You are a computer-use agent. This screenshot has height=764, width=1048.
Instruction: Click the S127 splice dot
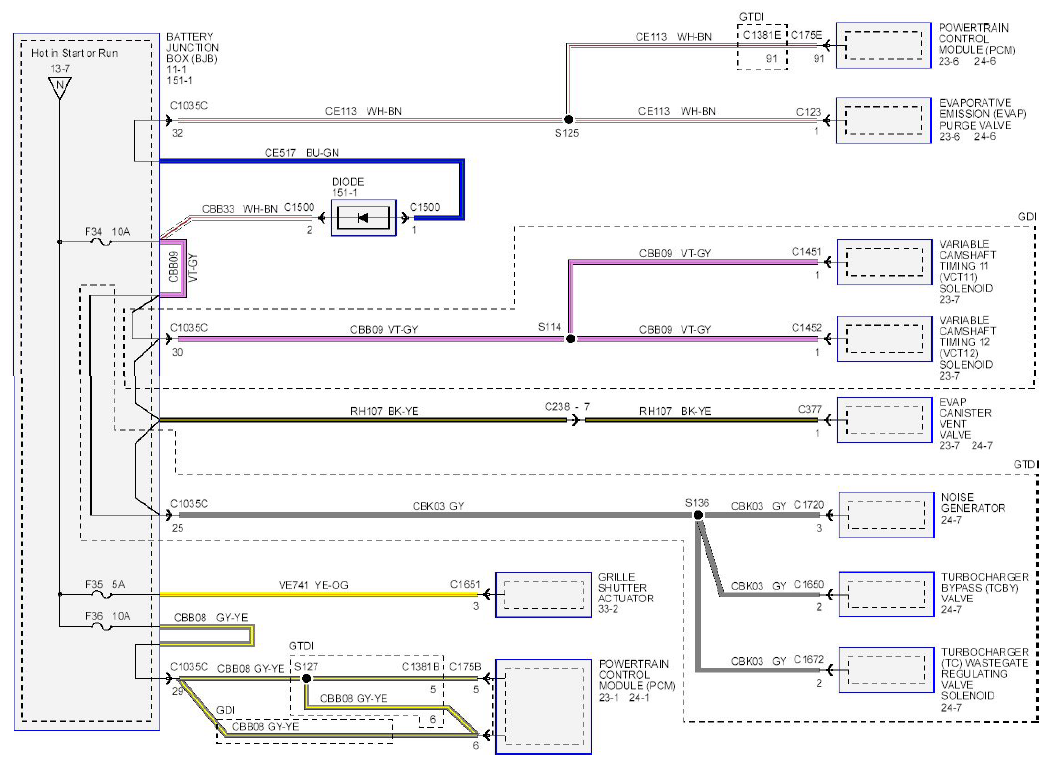(306, 678)
